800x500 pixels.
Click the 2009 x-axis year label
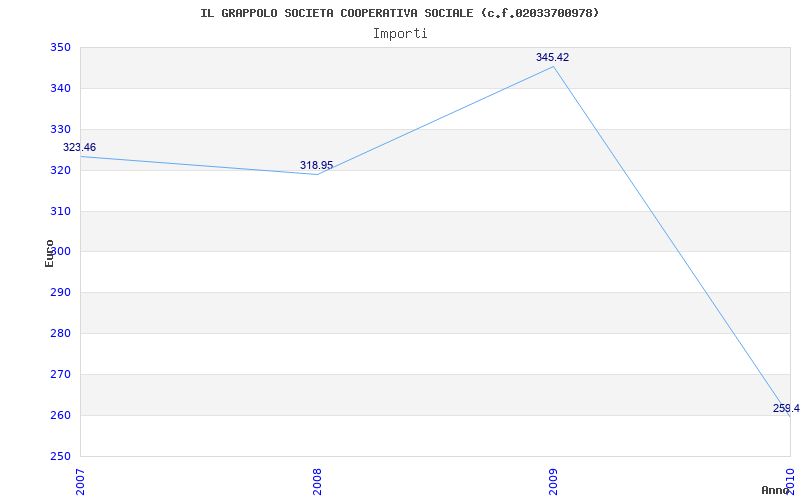point(554,482)
